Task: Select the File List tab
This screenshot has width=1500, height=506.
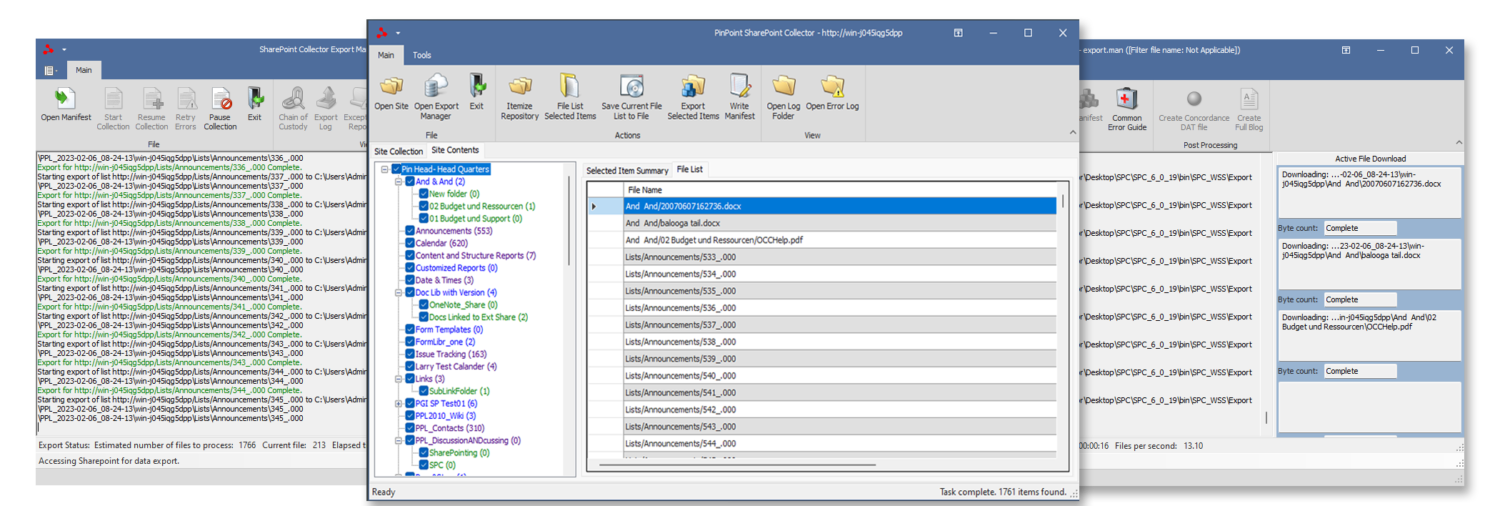Action: tap(689, 170)
